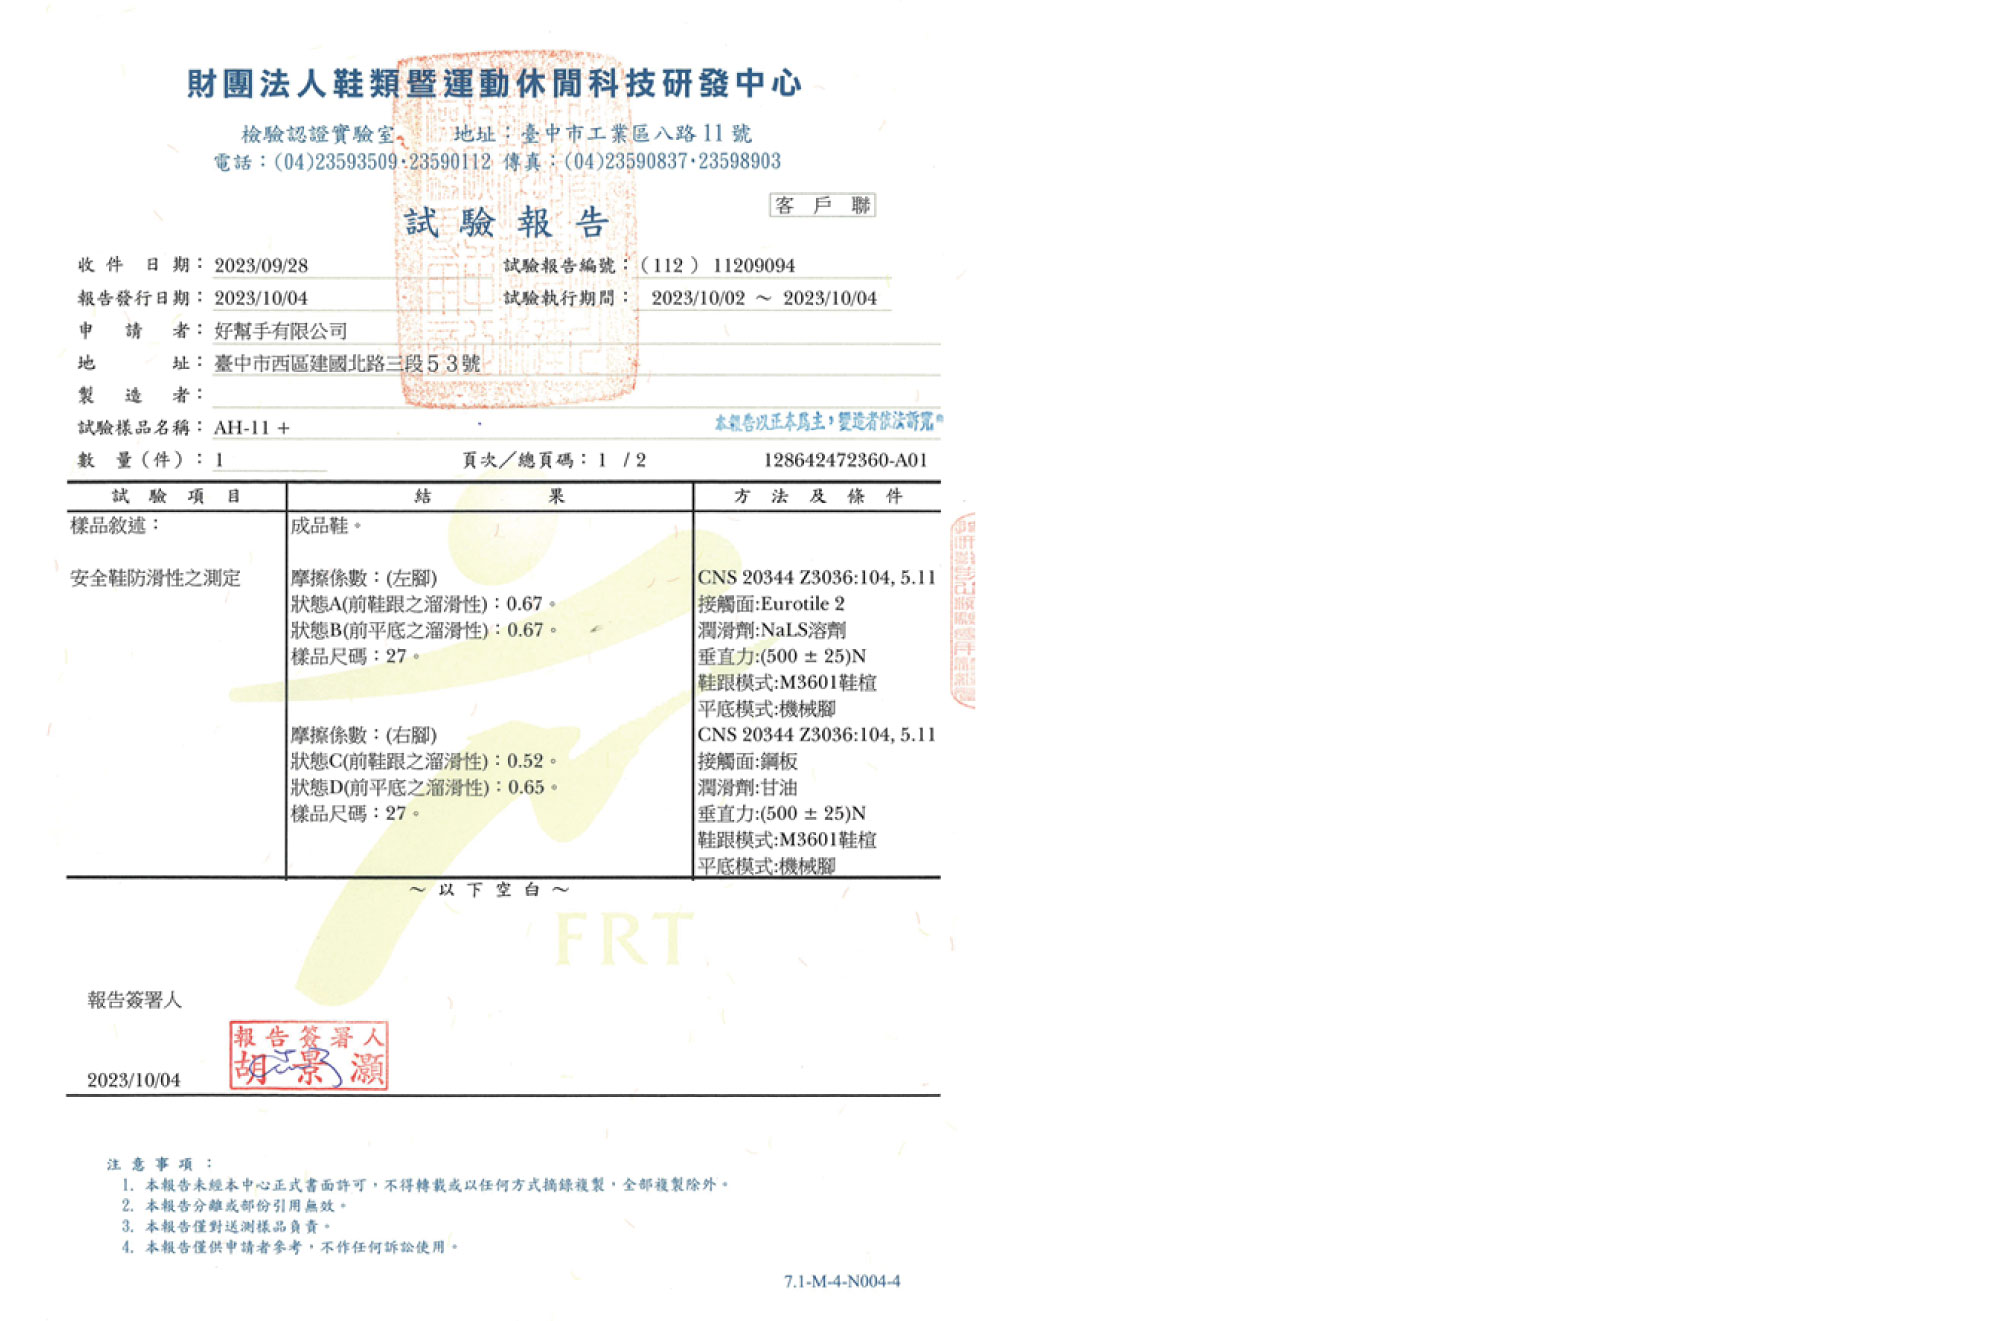Click the 接觸面:Eurotile 2 line
The image size is (2000, 1321).
coord(771,604)
